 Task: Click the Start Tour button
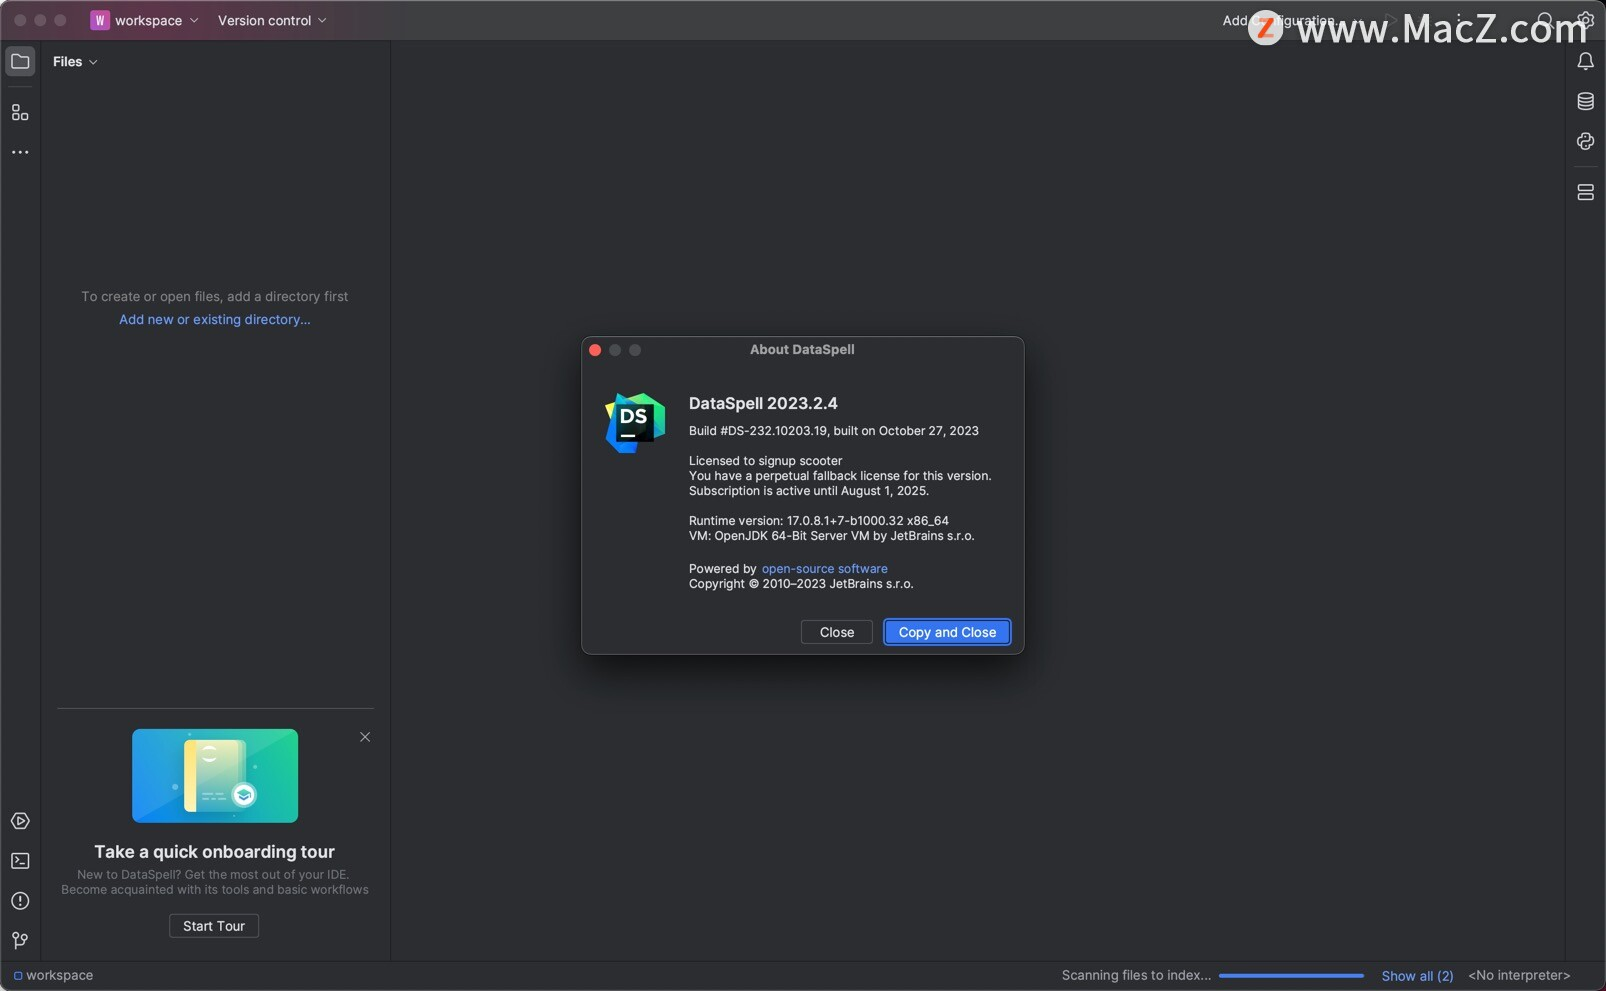(x=214, y=926)
